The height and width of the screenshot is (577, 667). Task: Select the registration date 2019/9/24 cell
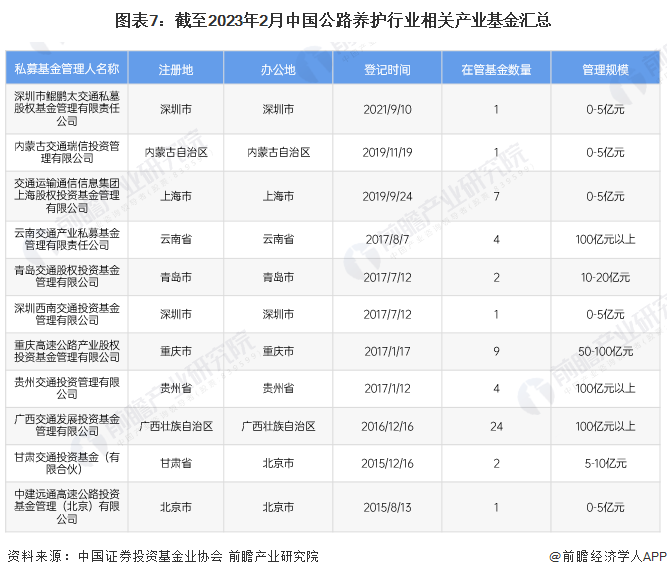click(x=387, y=197)
